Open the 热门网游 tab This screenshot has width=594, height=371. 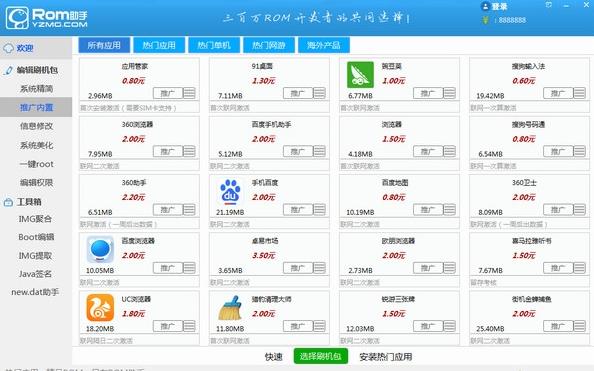(x=269, y=45)
